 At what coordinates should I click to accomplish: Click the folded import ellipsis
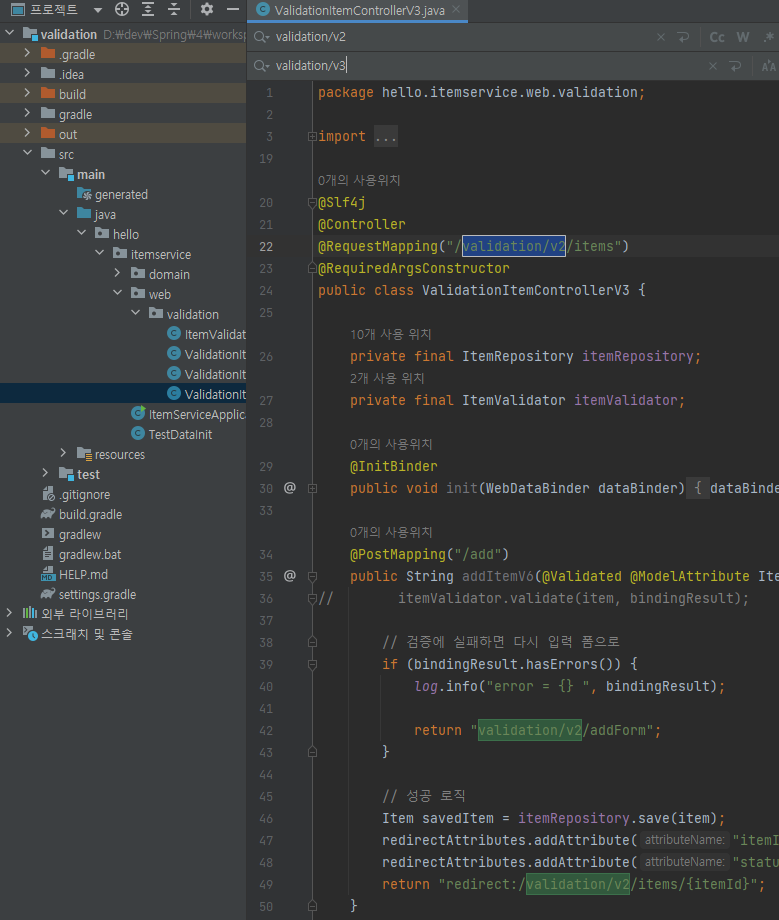(x=385, y=137)
